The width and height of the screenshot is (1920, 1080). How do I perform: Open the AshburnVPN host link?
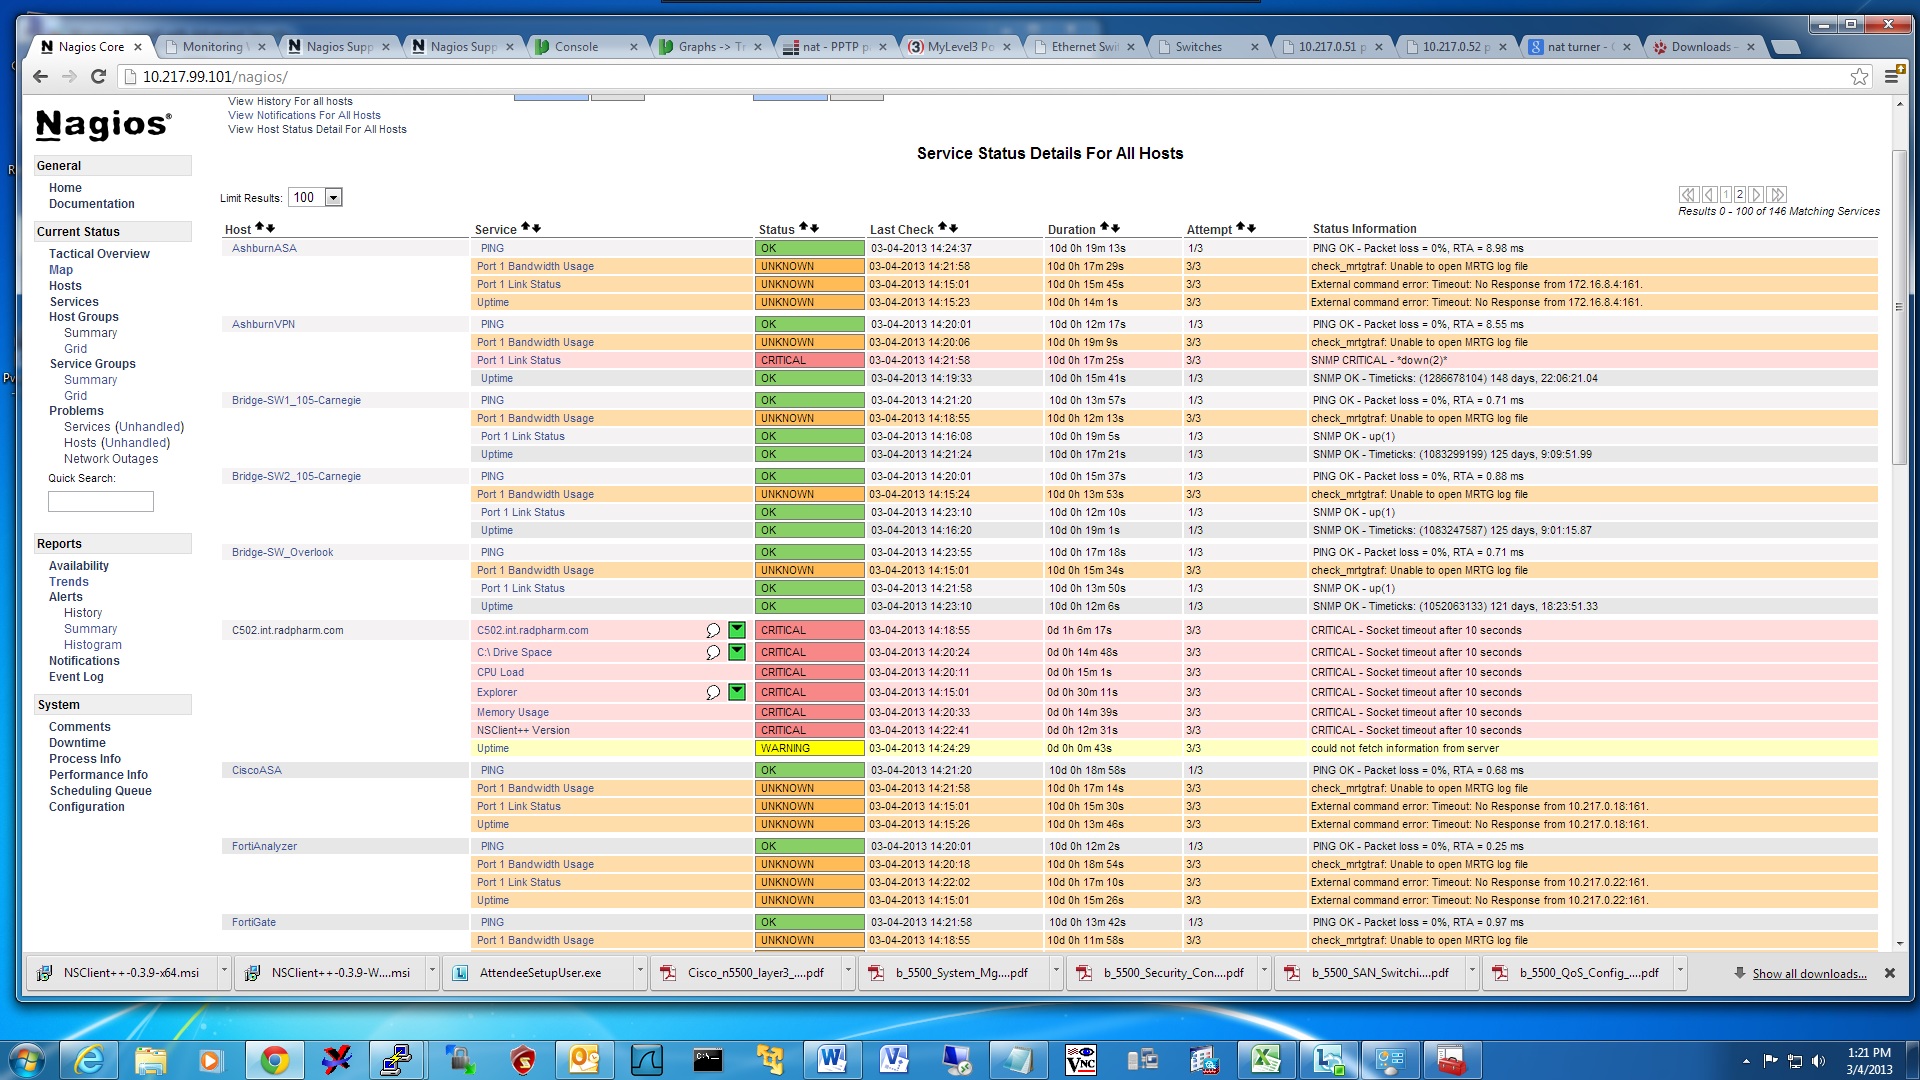coord(263,324)
